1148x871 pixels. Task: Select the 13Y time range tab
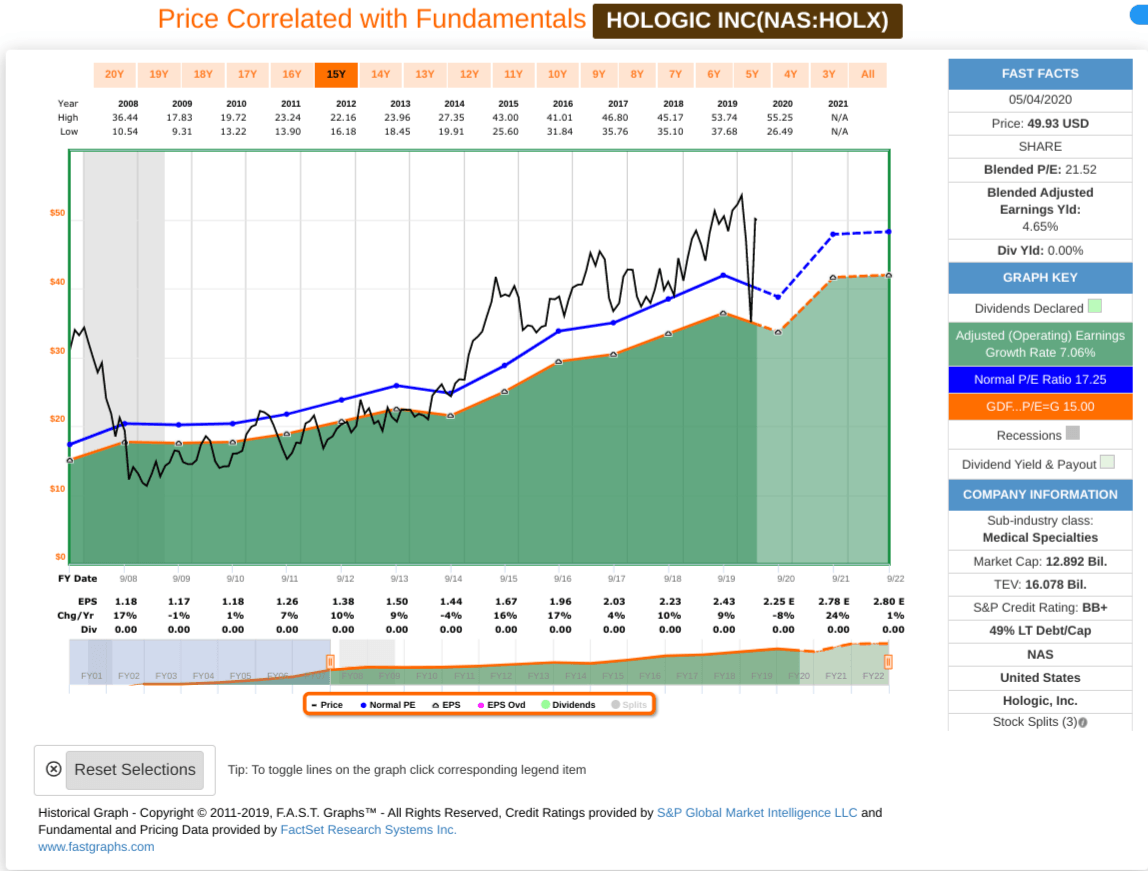[x=425, y=75]
